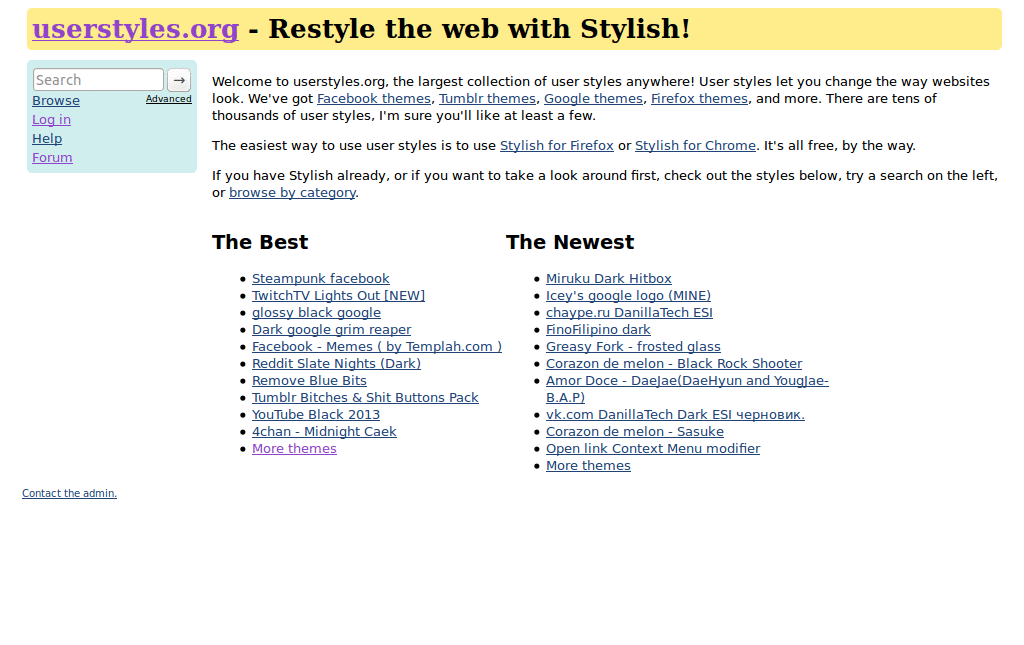This screenshot has height=645, width=1024.
Task: Open Reddit Slate Nights (Dark) style
Action: point(336,364)
